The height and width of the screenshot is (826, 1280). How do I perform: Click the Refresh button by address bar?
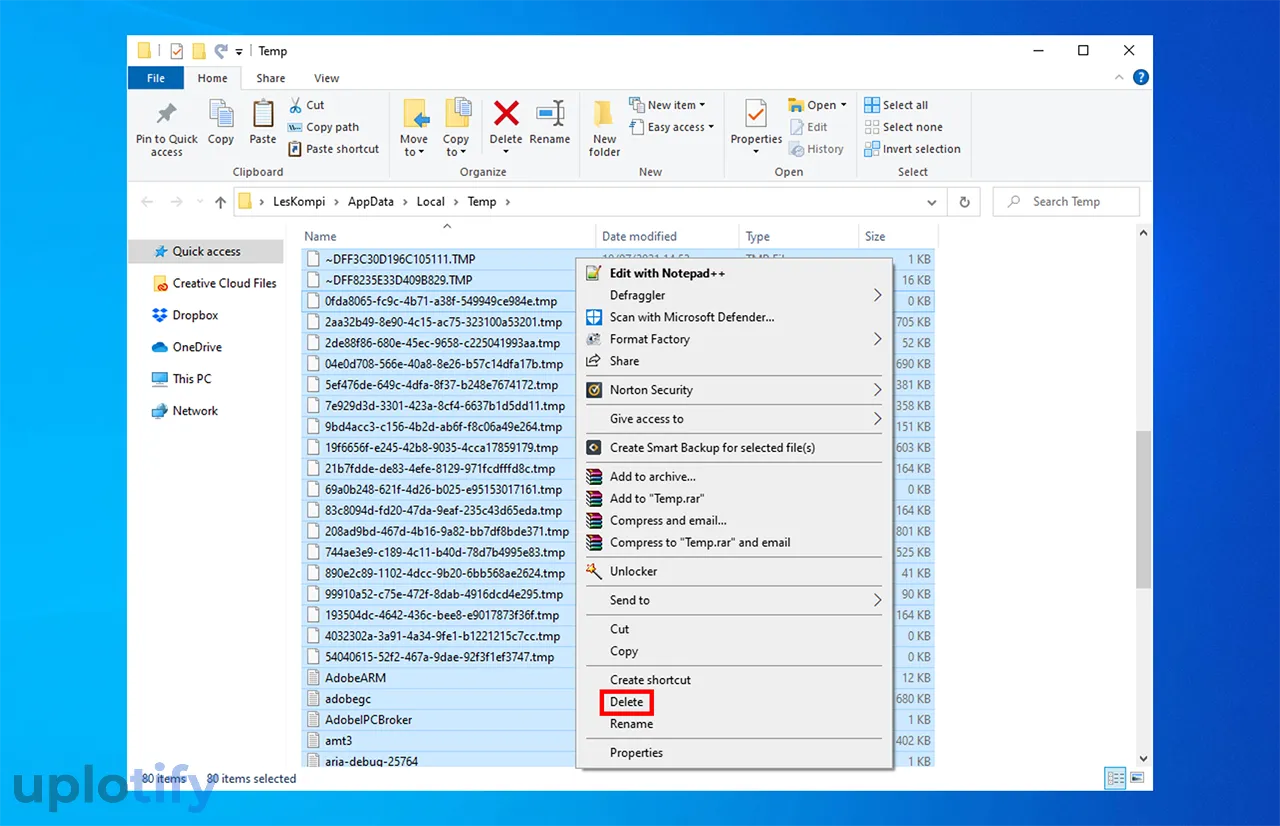[x=964, y=202]
